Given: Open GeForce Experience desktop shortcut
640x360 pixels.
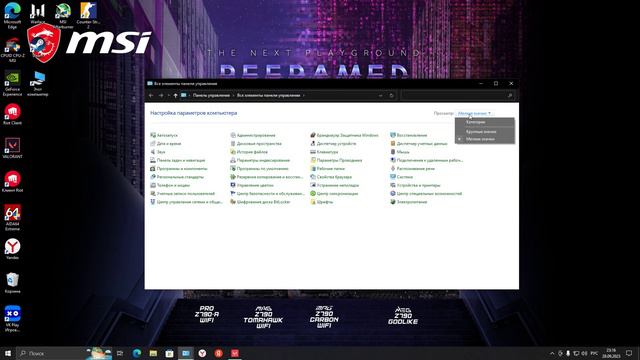Looking at the screenshot, I should pos(12,84).
